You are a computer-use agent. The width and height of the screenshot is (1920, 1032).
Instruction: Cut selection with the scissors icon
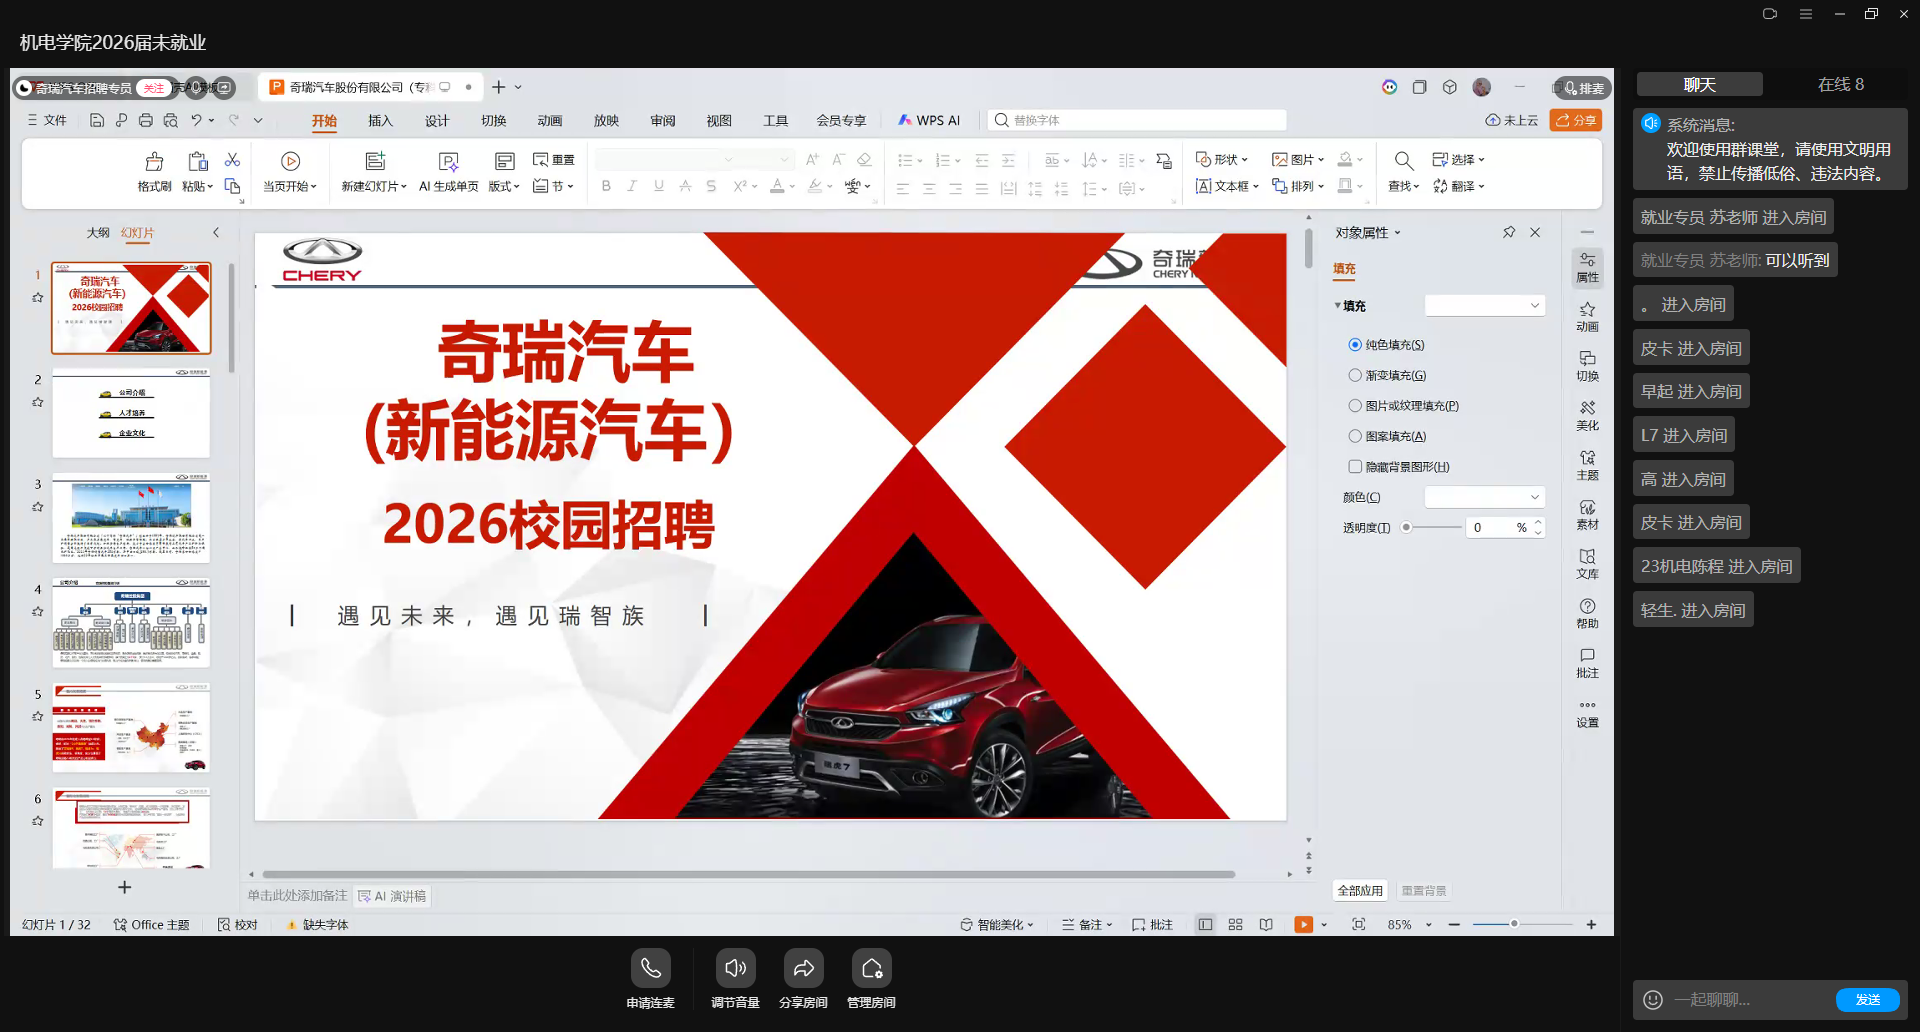[232, 160]
